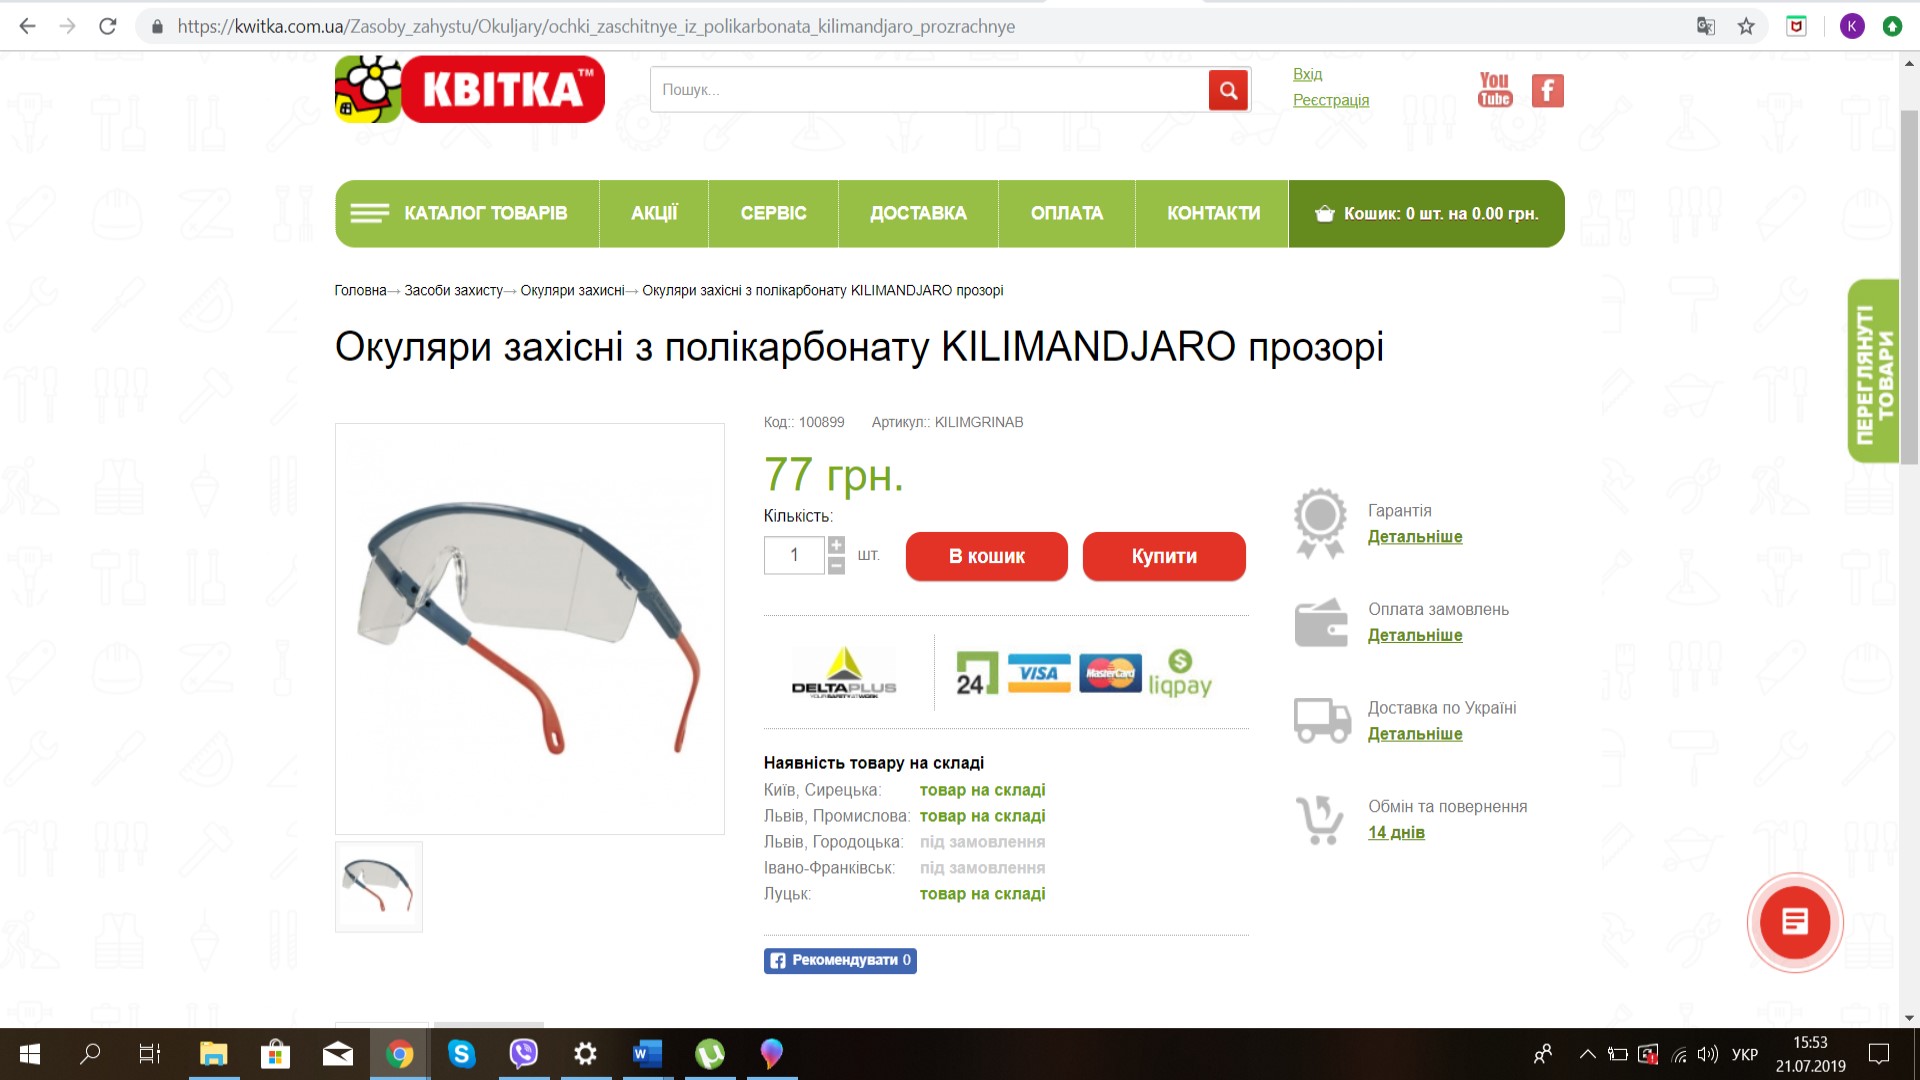Viewport: 1920px width, 1080px height.
Task: Click the browser back arrow
Action: click(x=27, y=26)
